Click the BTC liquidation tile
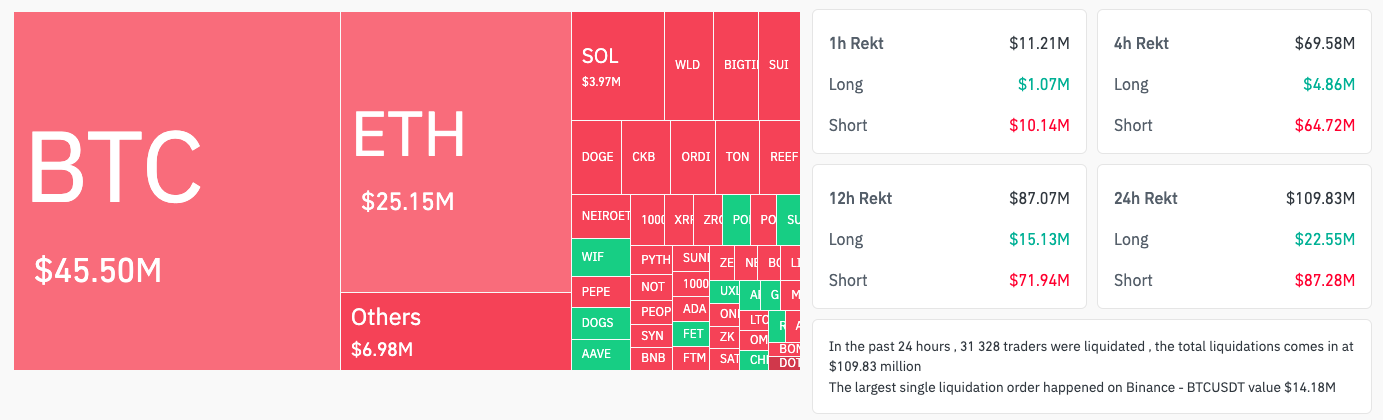The image size is (1383, 420). click(x=176, y=190)
